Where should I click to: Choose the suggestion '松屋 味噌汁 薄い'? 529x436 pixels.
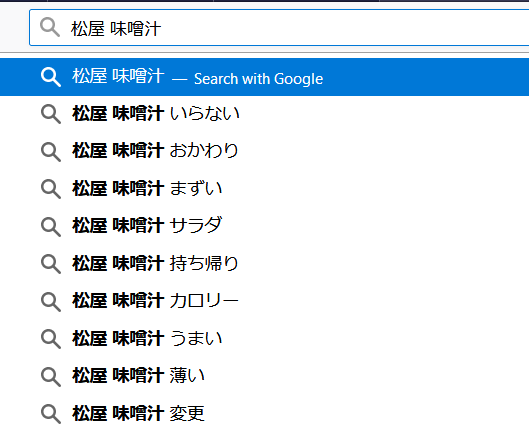coord(264,376)
